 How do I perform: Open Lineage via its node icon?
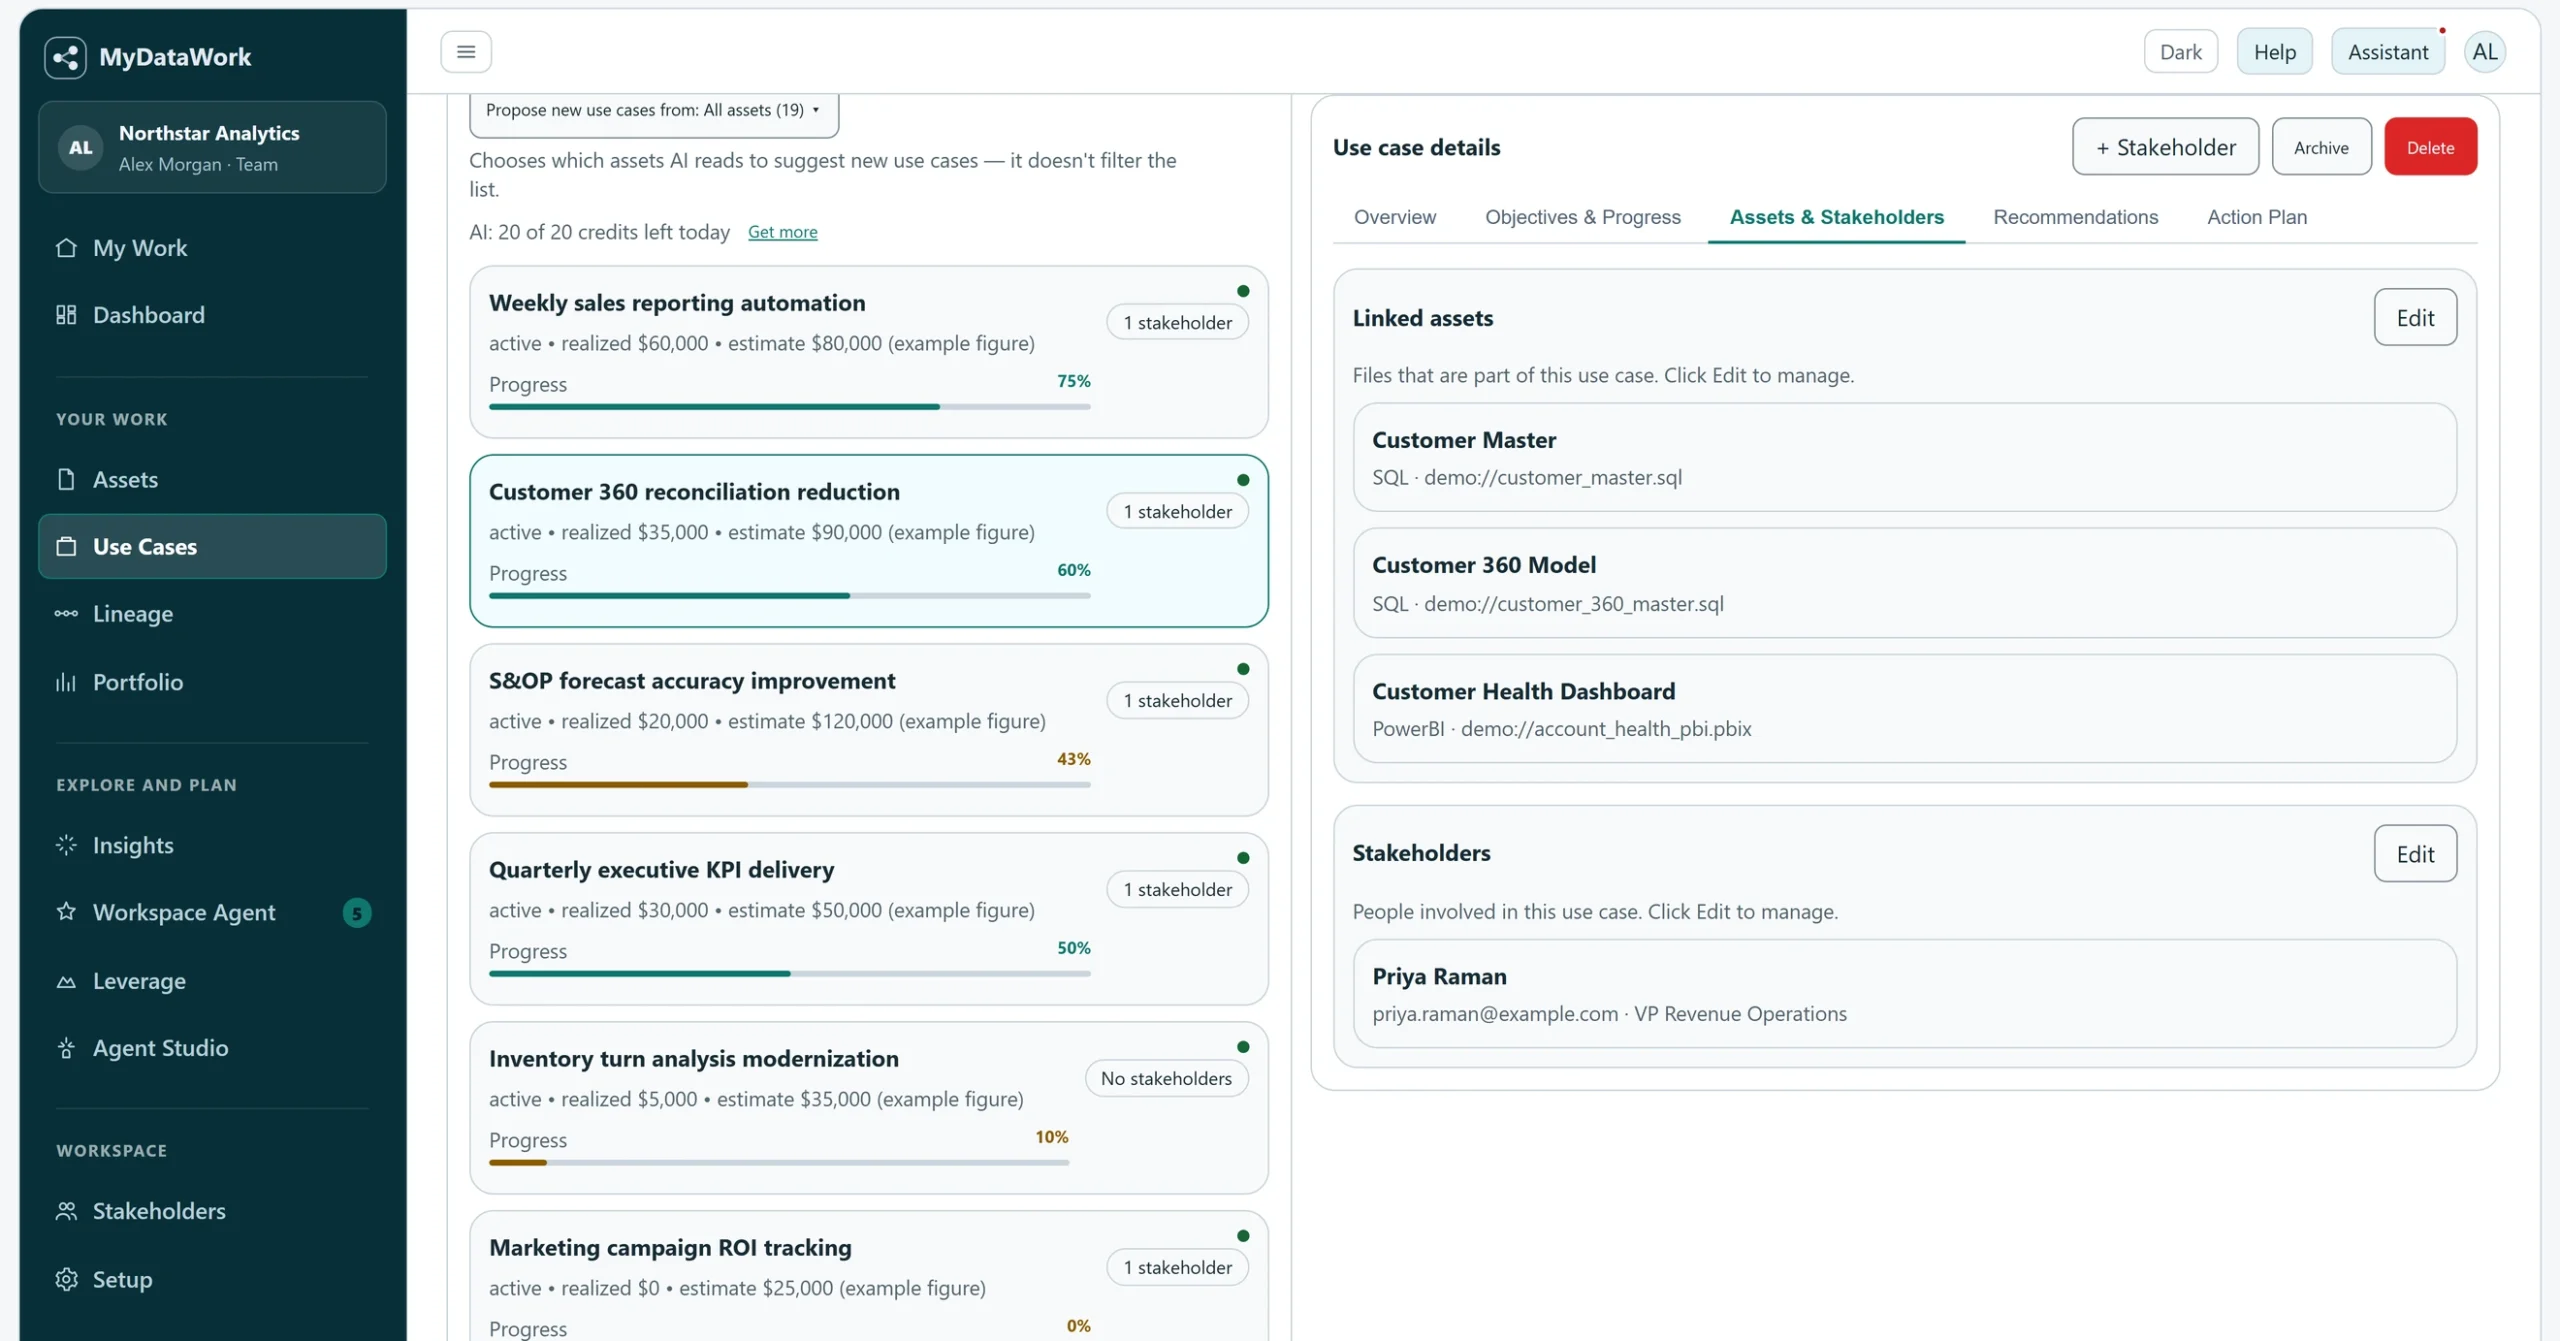click(66, 613)
